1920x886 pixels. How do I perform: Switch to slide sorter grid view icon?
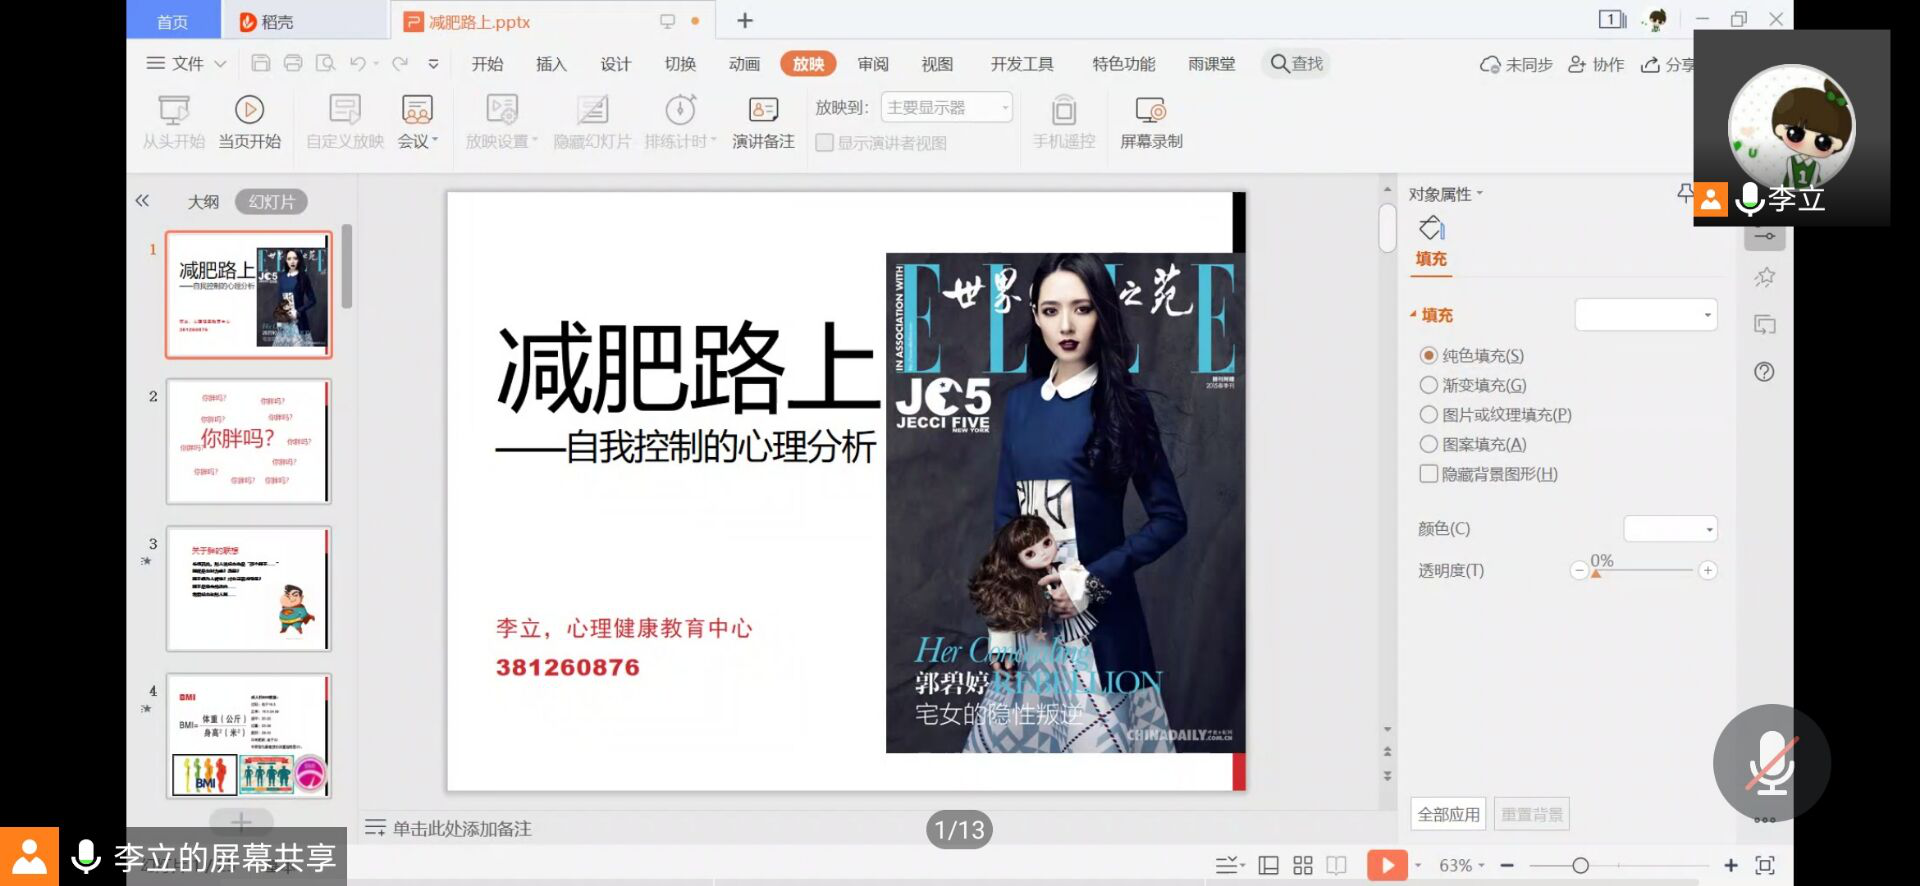1302,865
